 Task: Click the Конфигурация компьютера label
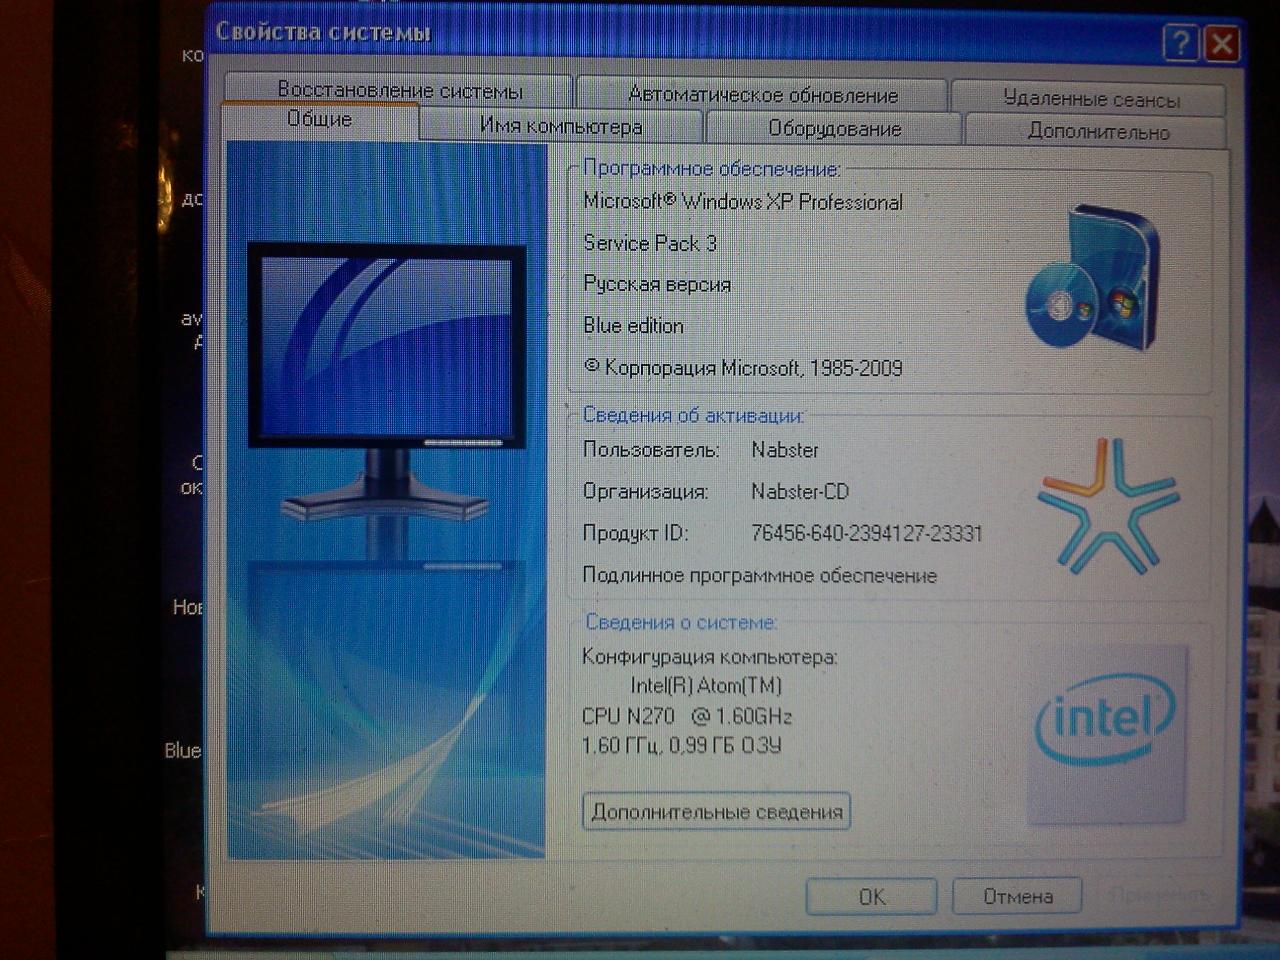709,657
